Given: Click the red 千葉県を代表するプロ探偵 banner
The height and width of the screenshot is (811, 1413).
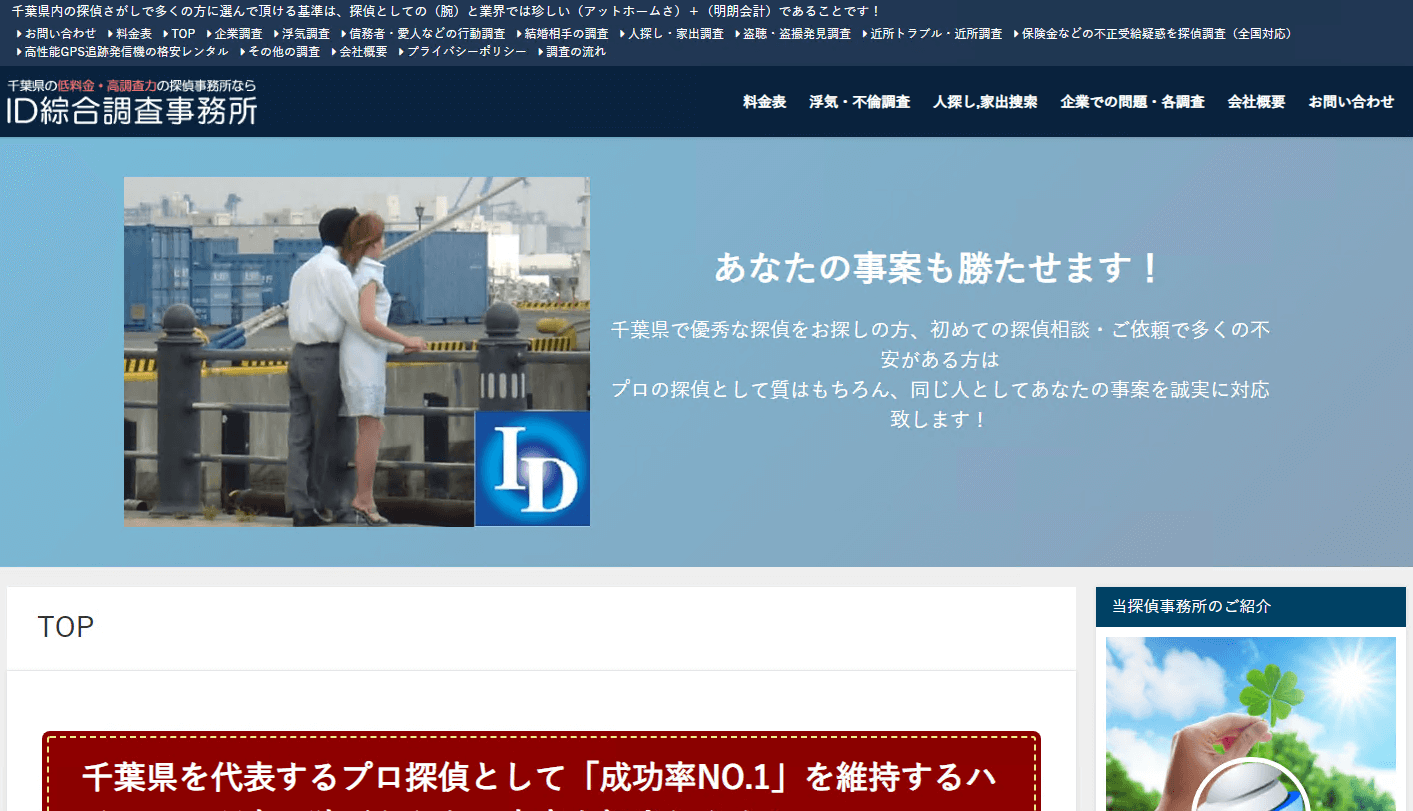Looking at the screenshot, I should (541, 771).
